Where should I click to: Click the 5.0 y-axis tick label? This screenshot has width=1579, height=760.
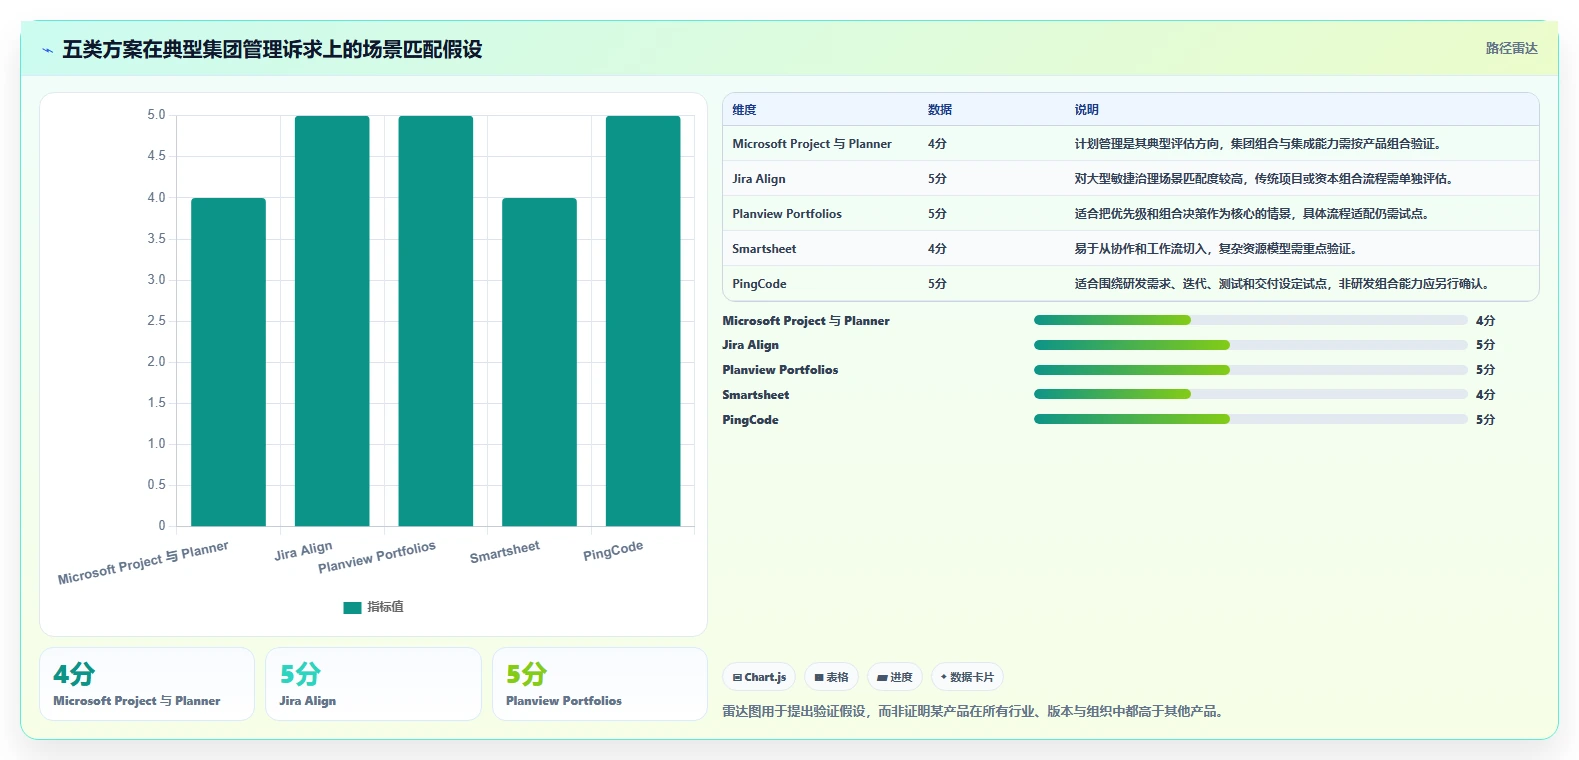[156, 115]
